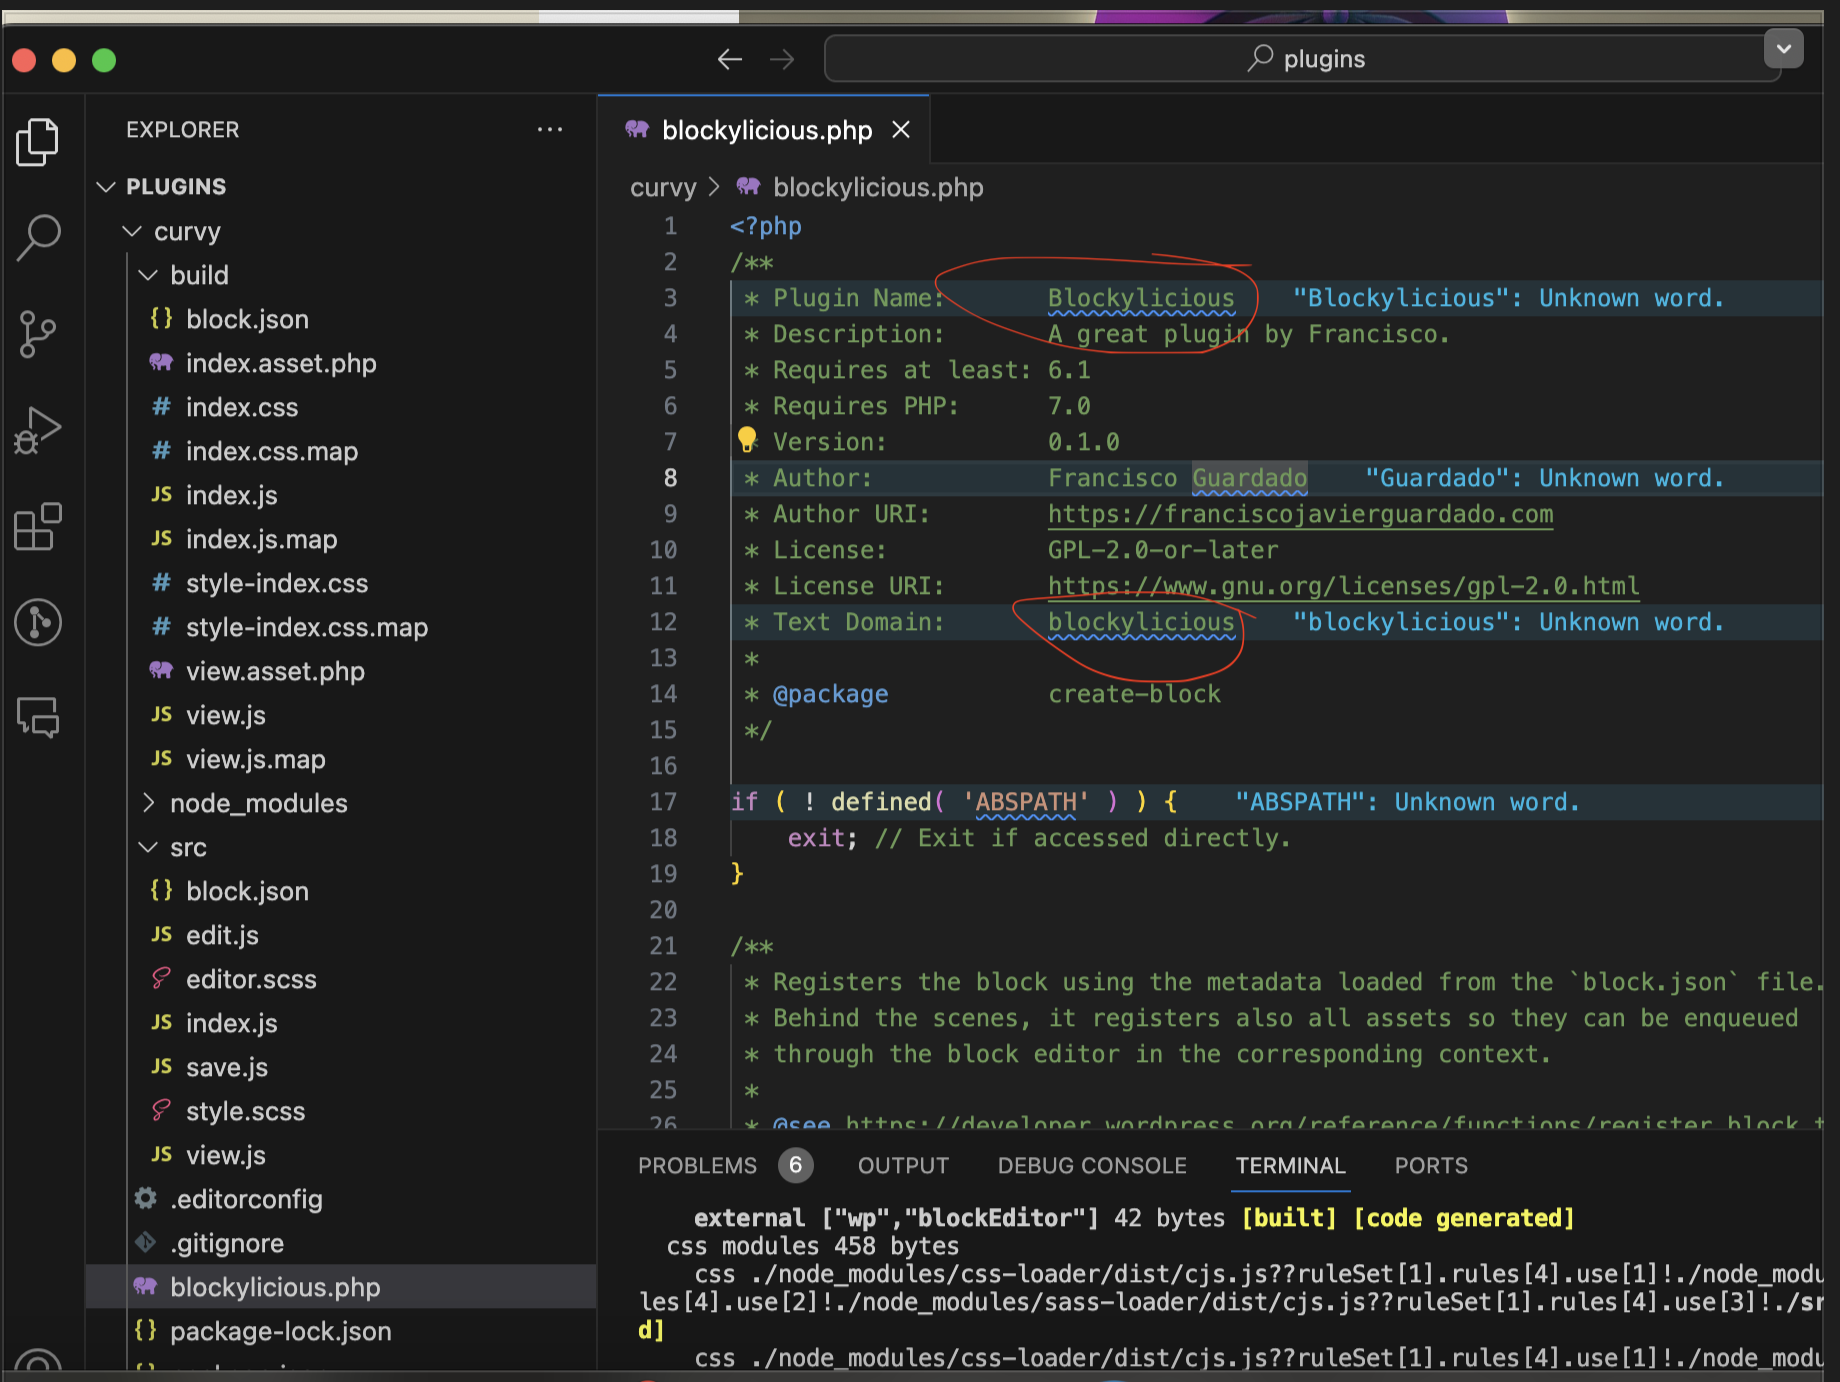
Task: Switch to the PROBLEMS panel tab
Action: pyautogui.click(x=697, y=1166)
